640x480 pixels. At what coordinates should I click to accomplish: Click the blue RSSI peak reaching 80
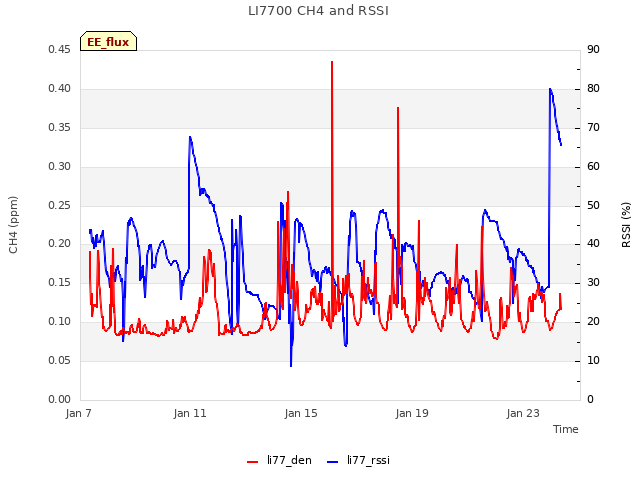(550, 89)
